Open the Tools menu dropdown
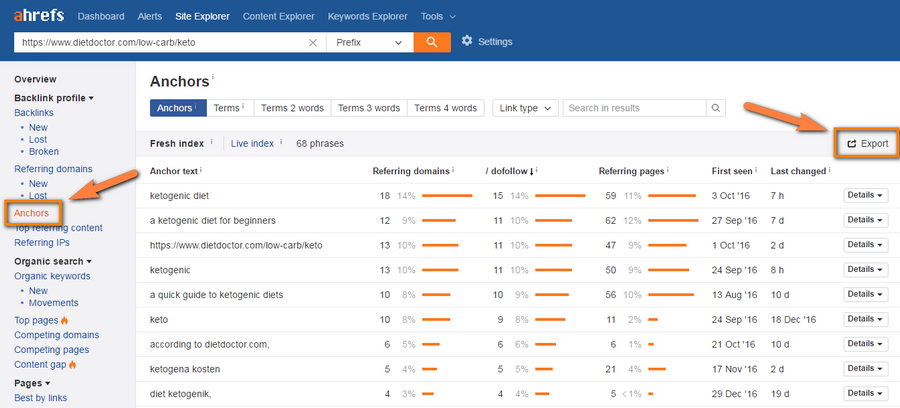This screenshot has width=900, height=408. 438,16
